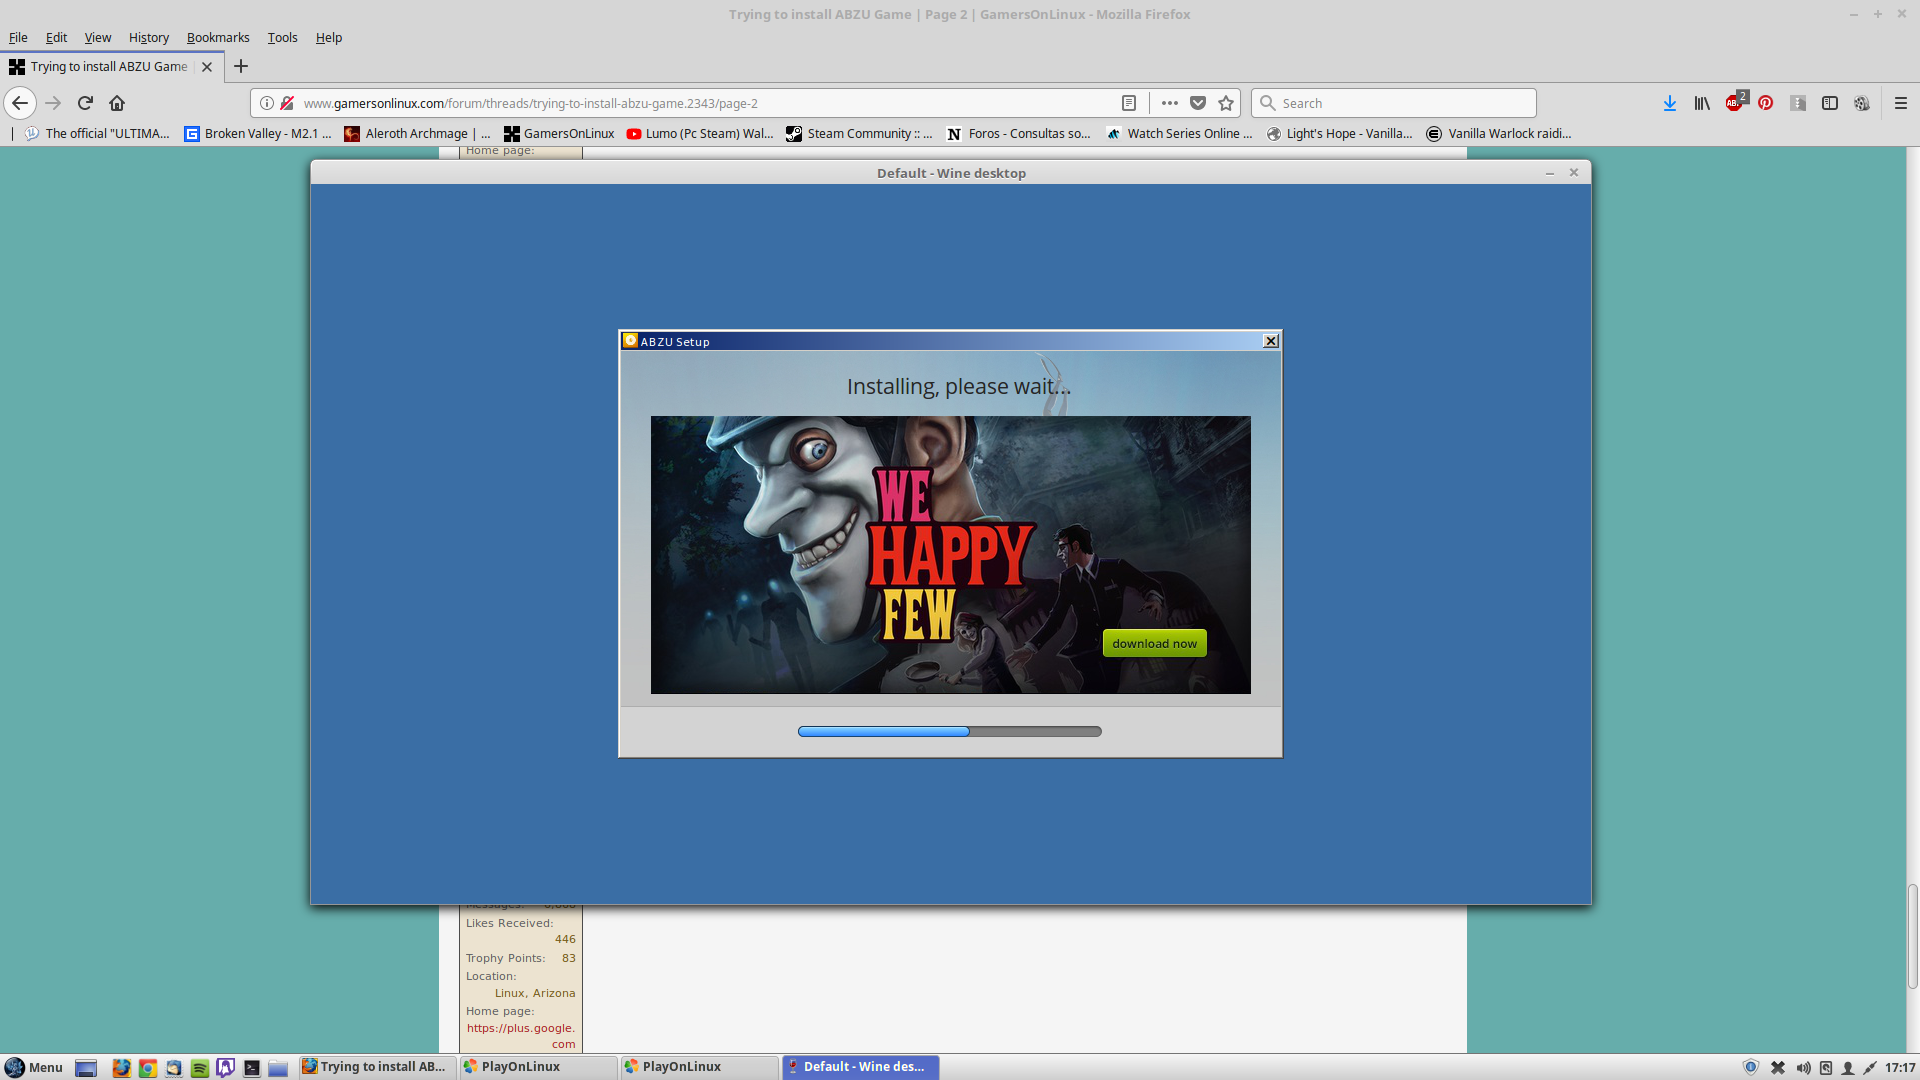This screenshot has height=1080, width=1920.
Task: Show the Firefox sidebars
Action: [x=1830, y=103]
